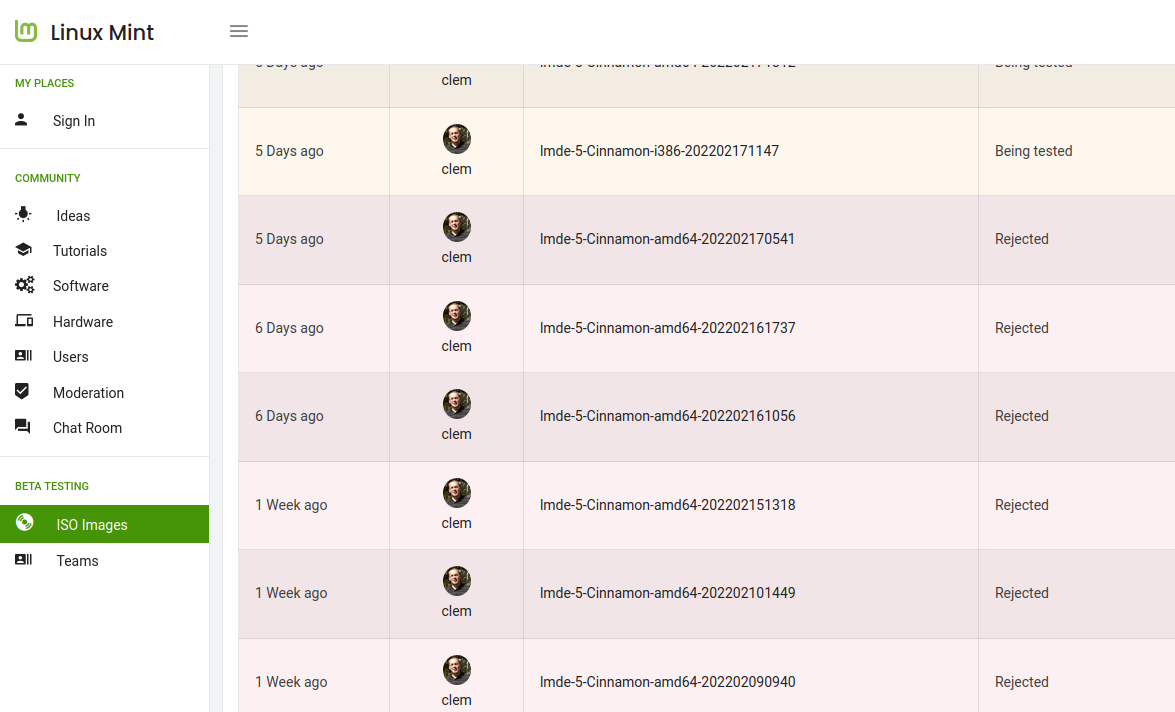Click the Hardware devices icon
This screenshot has height=712, width=1175.
point(24,321)
